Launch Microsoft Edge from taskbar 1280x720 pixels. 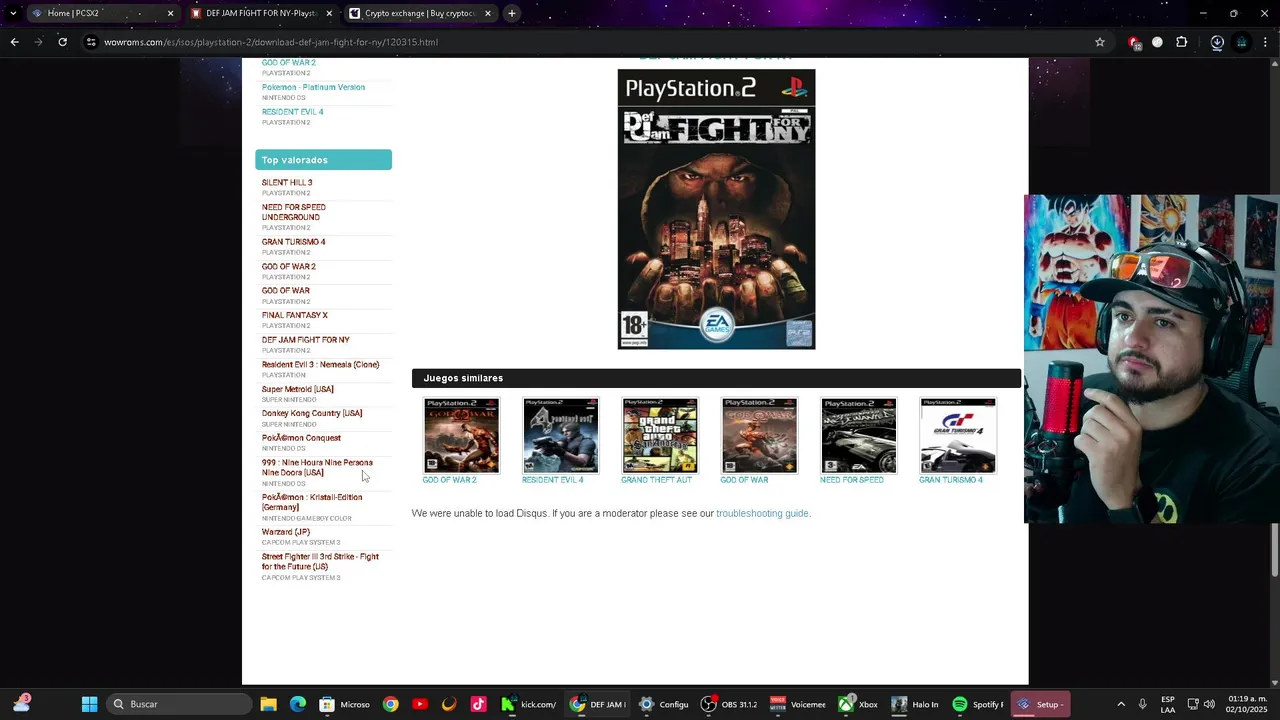pos(297,704)
